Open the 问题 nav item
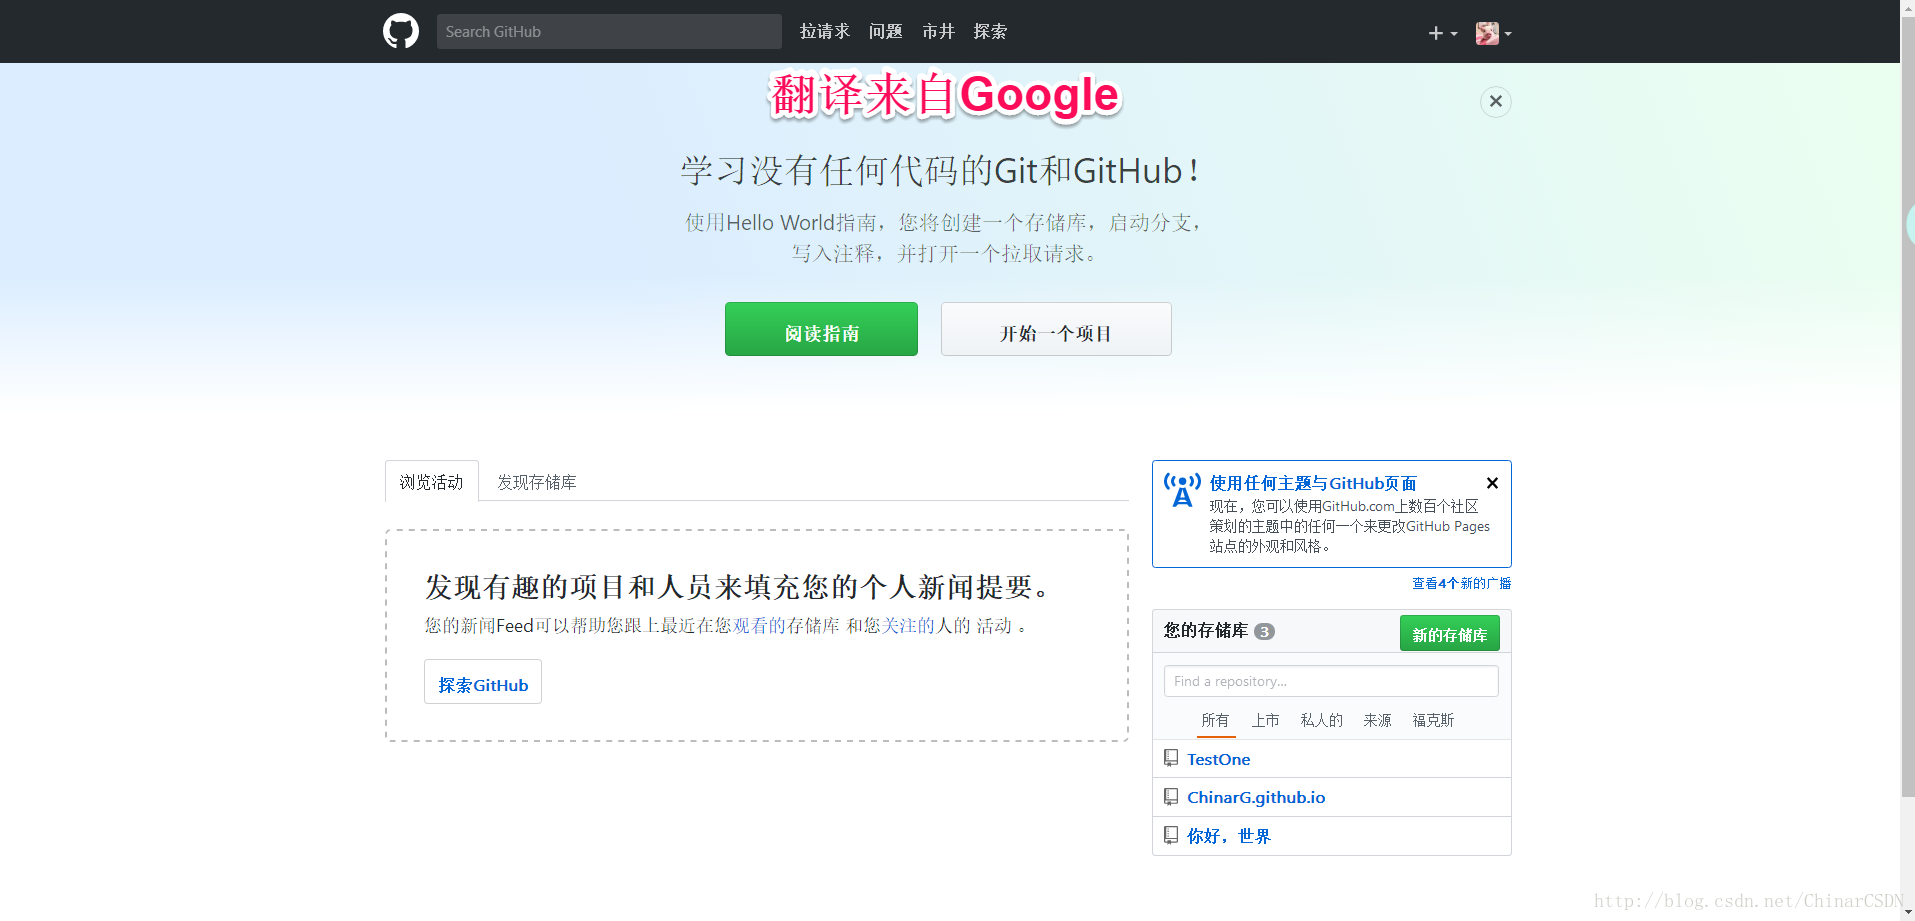Image resolution: width=1915 pixels, height=921 pixels. [x=886, y=32]
